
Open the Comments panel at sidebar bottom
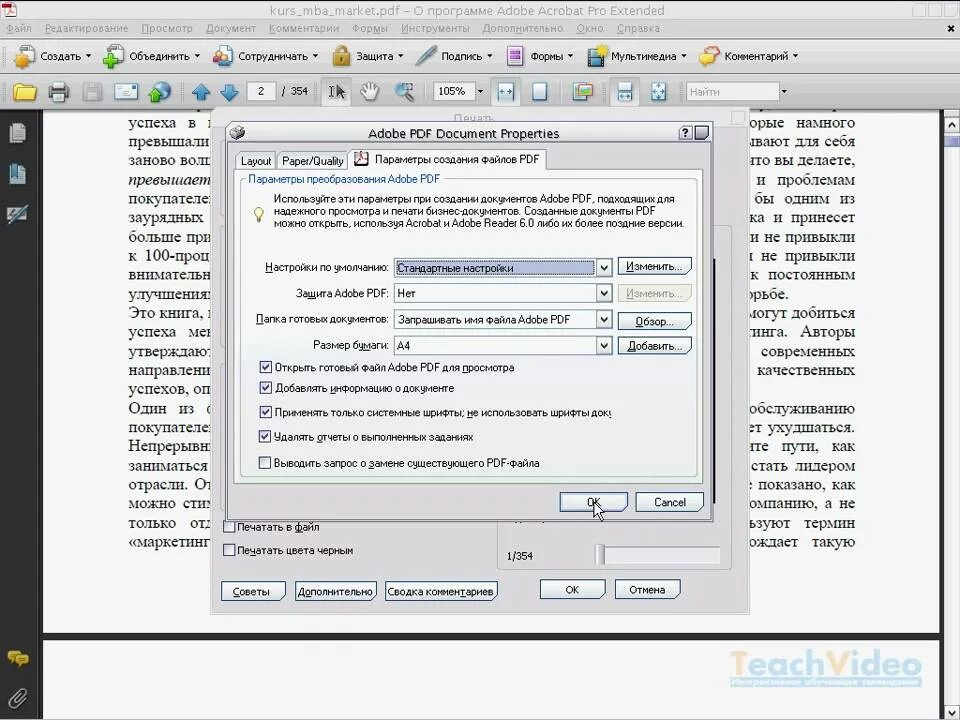(18, 658)
